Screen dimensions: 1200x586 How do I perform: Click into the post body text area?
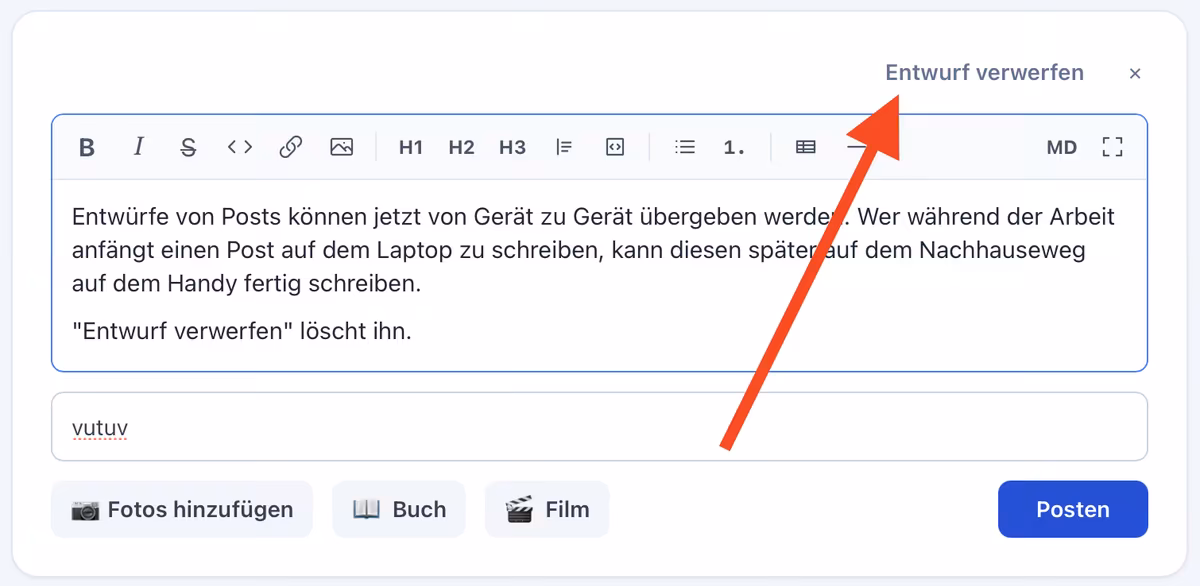tap(599, 275)
